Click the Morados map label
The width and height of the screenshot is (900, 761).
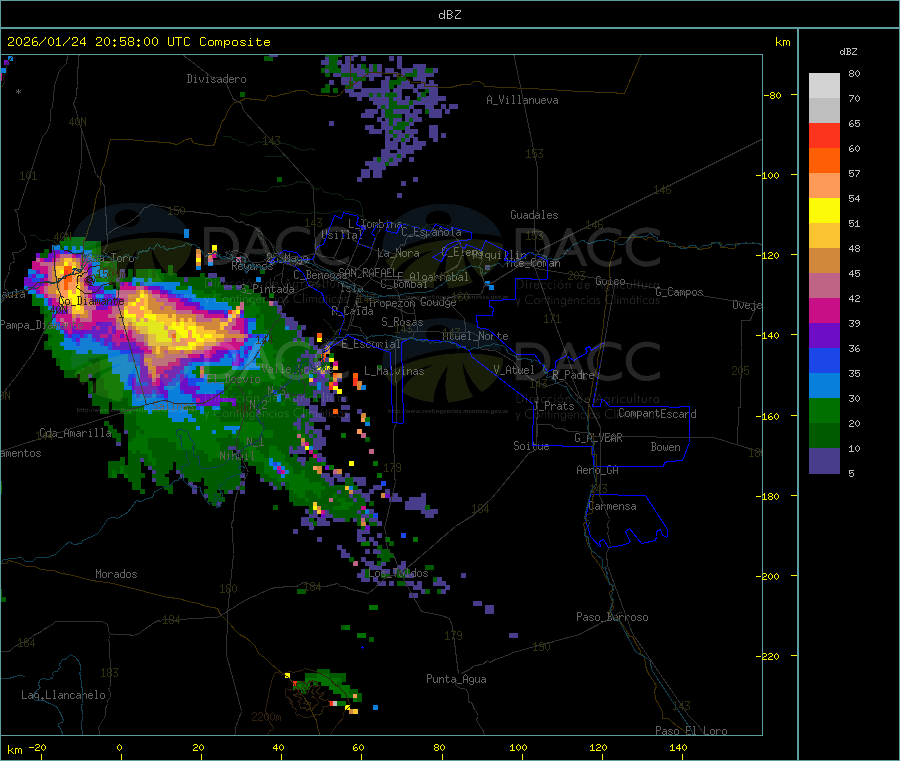tap(117, 574)
